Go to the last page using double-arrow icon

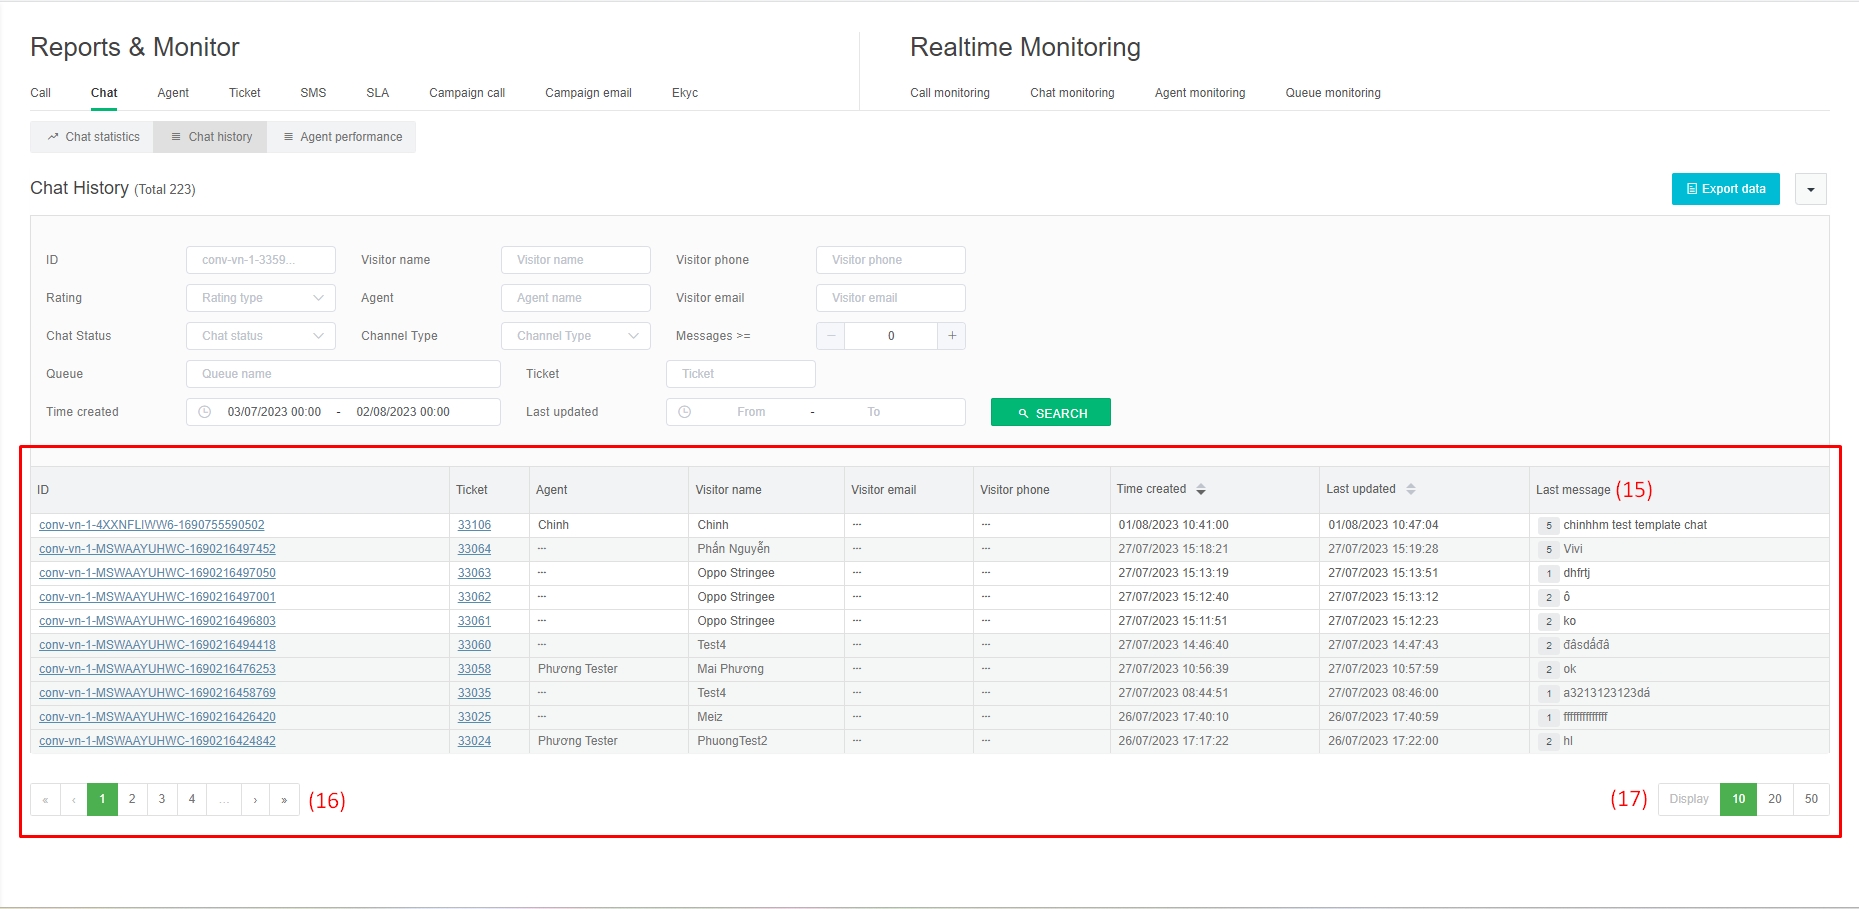[x=284, y=800]
